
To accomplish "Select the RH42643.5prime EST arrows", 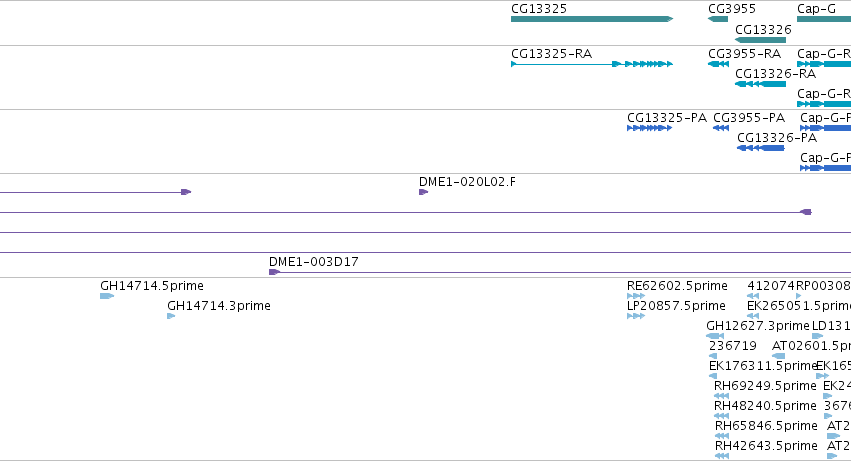I will coord(722,456).
